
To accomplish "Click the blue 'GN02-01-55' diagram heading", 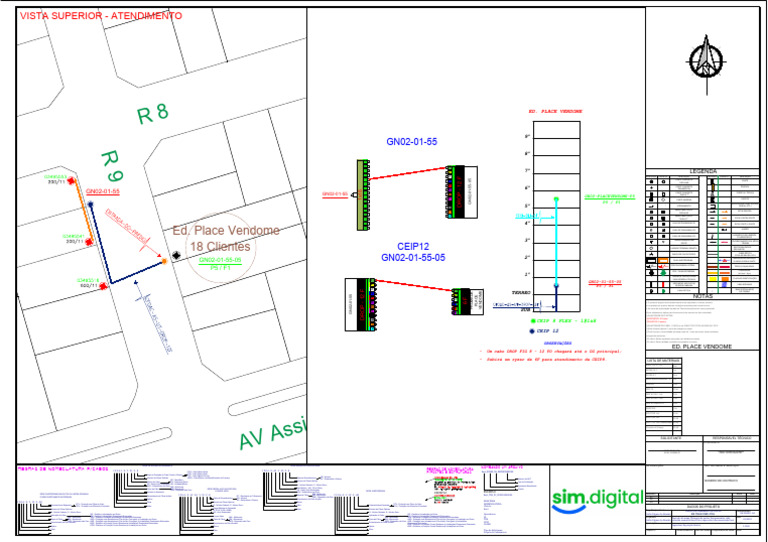I will point(412,142).
